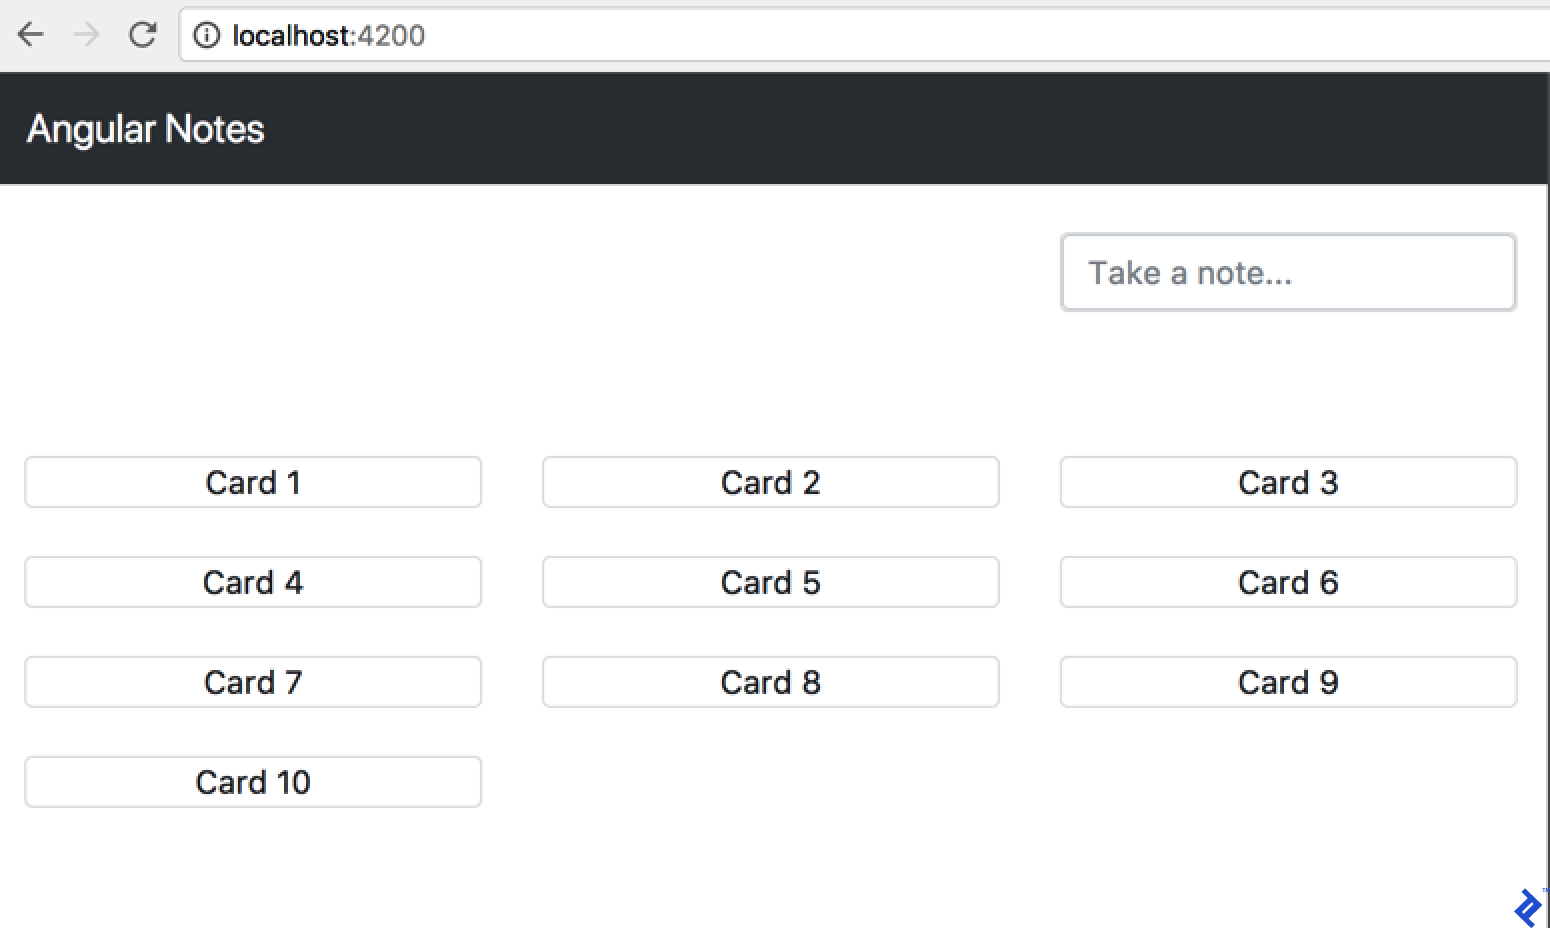Open Card 8
Image resolution: width=1550 pixels, height=928 pixels.
point(770,683)
